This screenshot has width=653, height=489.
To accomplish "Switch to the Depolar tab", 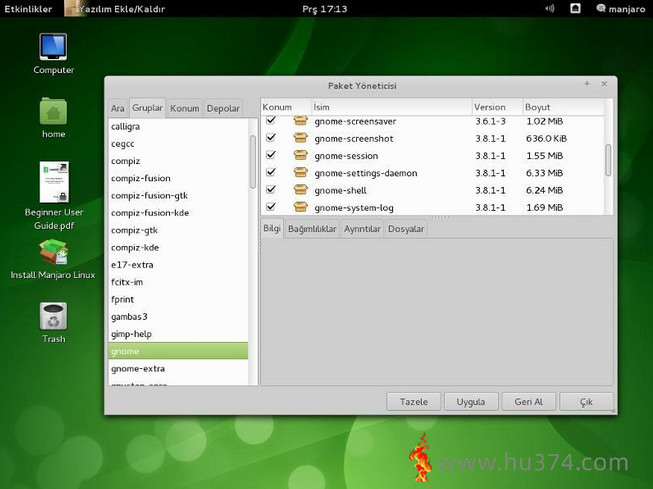I will [x=223, y=108].
